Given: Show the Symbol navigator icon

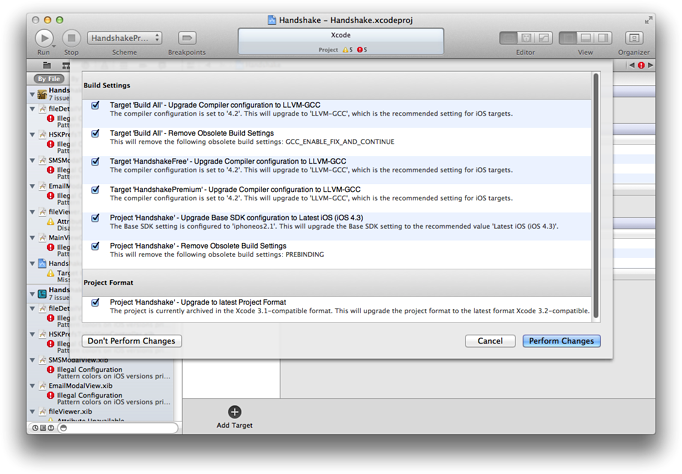Looking at the screenshot, I should 66,65.
